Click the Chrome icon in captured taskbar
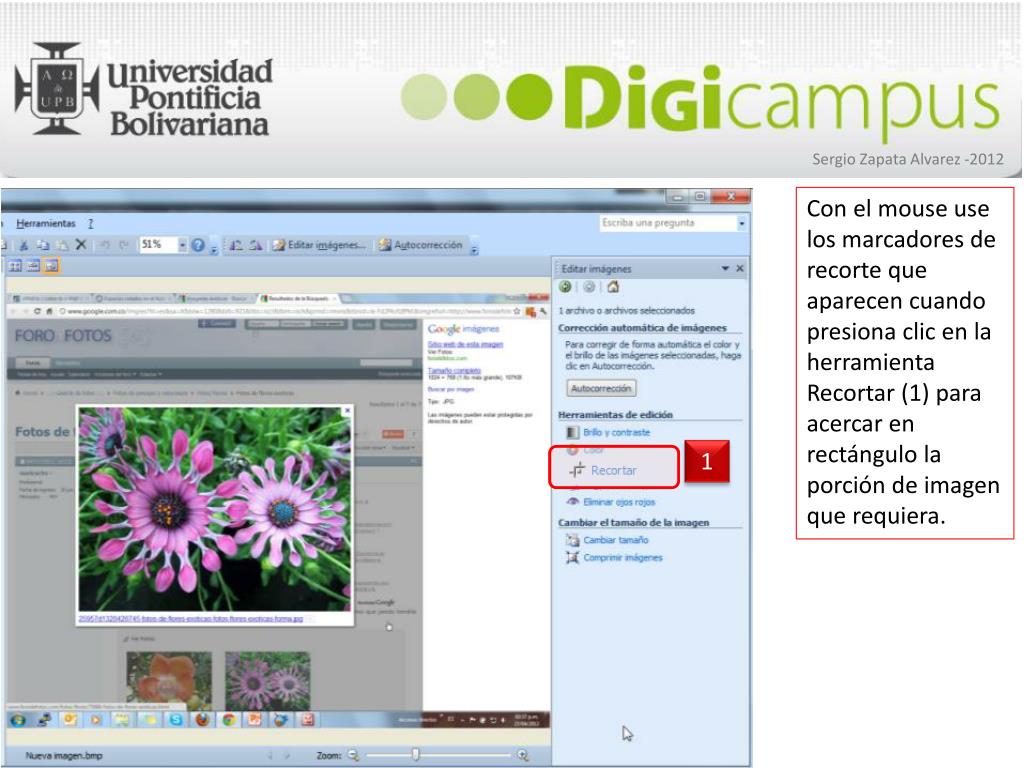Image resolution: width=1024 pixels, height=768 pixels. click(x=229, y=720)
